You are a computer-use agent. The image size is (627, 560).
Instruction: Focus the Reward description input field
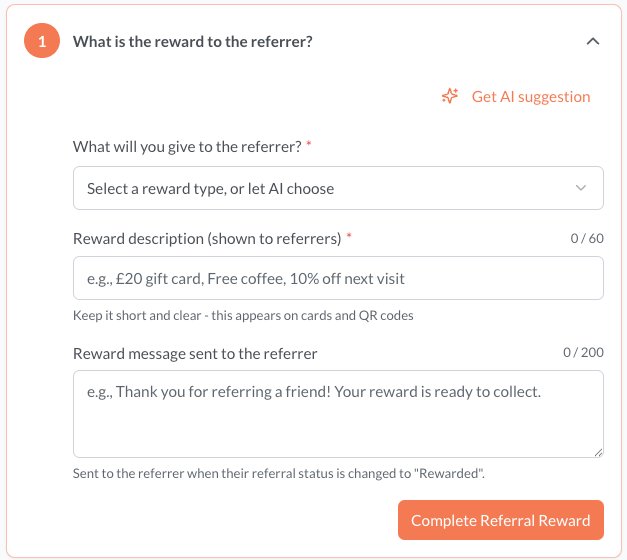pyautogui.click(x=338, y=278)
